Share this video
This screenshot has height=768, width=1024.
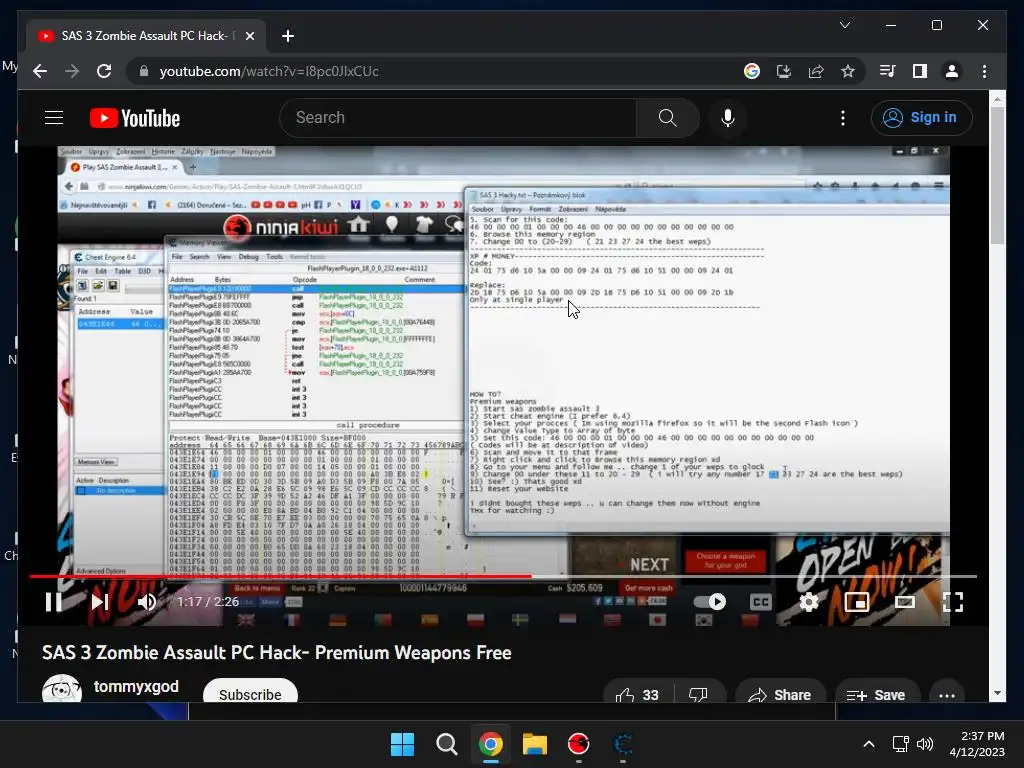[x=780, y=695]
